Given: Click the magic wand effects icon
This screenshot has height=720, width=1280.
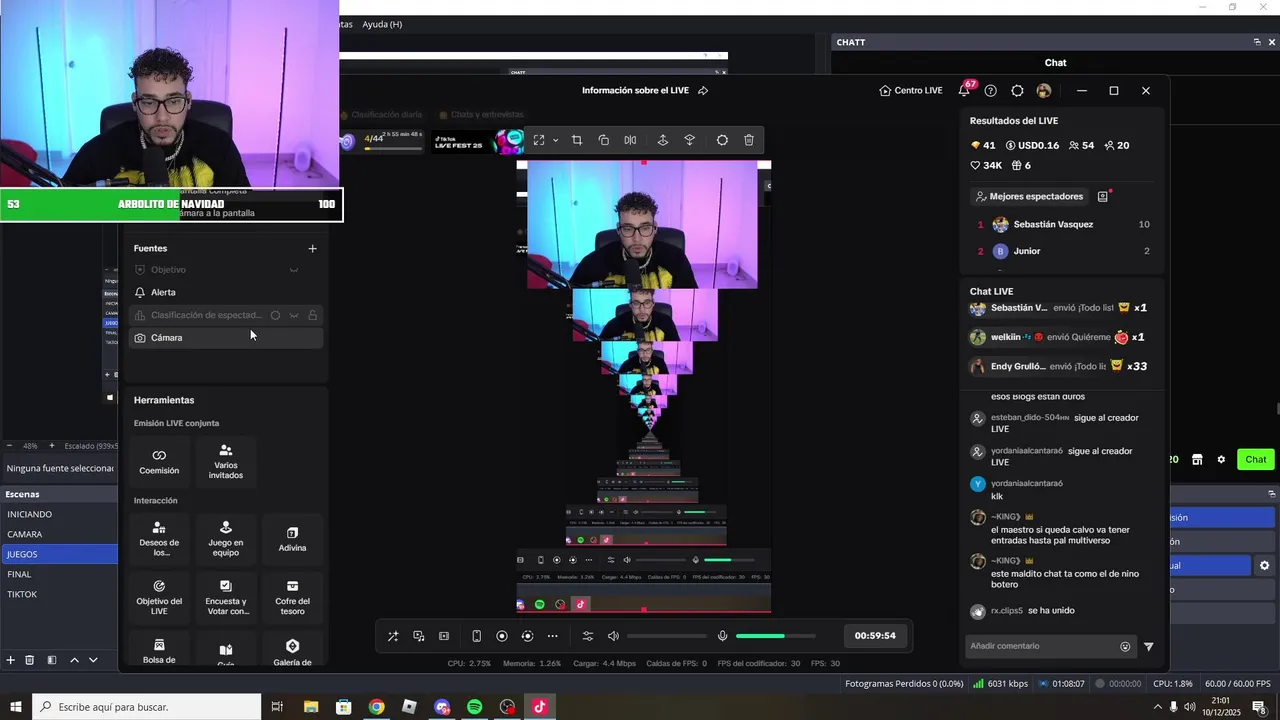Looking at the screenshot, I should [x=393, y=636].
